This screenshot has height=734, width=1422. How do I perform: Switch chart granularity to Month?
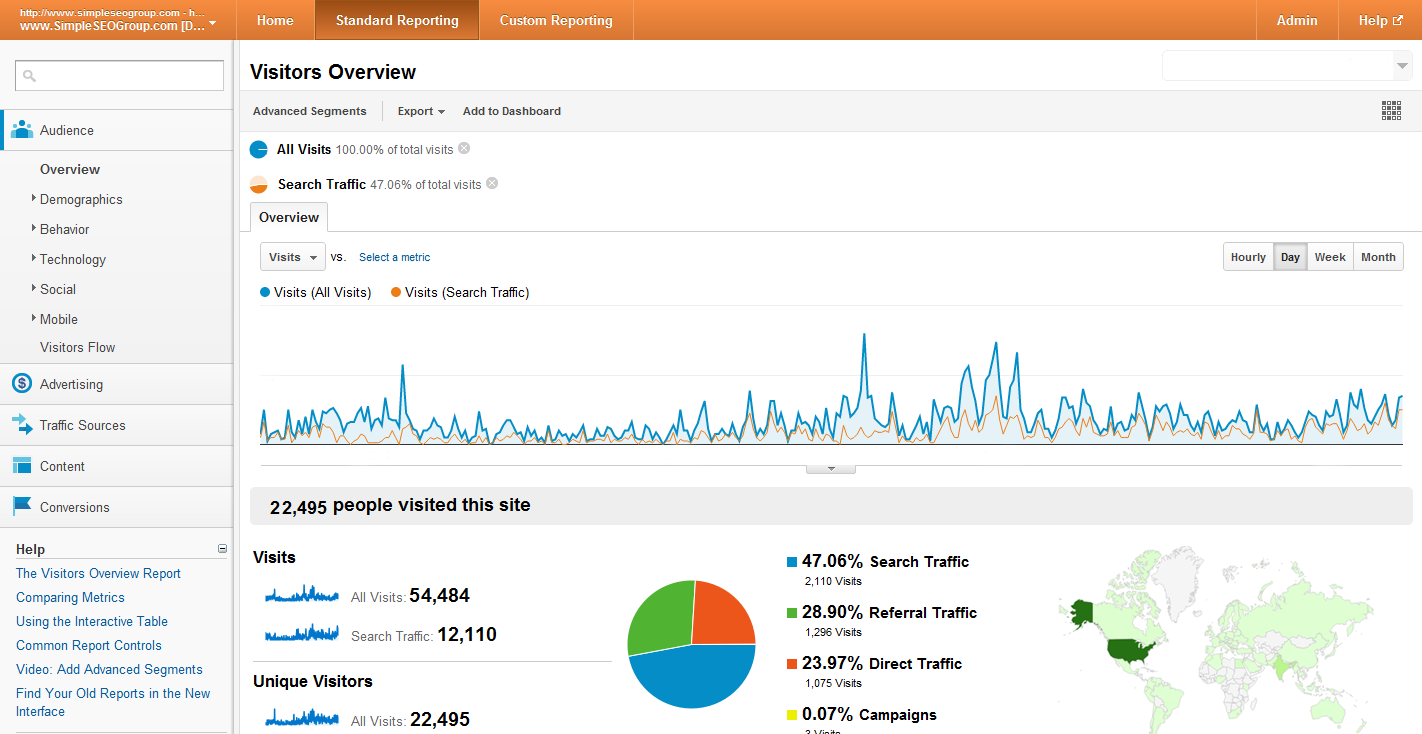point(1378,257)
